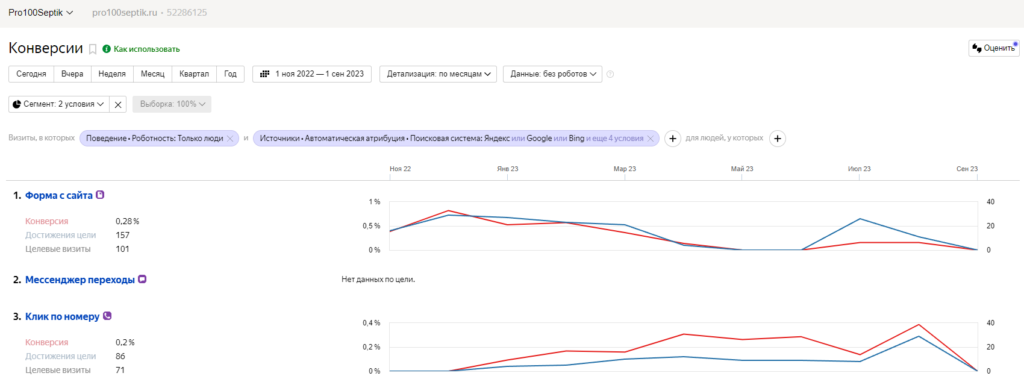Clear the segment with the X button
Screen dimensions: 1024x376
point(118,104)
